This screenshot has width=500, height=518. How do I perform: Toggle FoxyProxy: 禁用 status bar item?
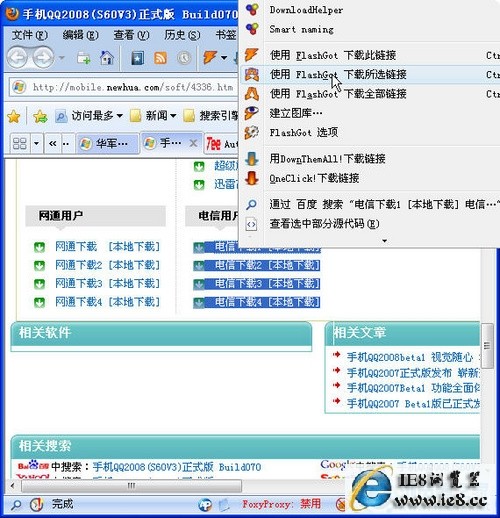[x=281, y=503]
